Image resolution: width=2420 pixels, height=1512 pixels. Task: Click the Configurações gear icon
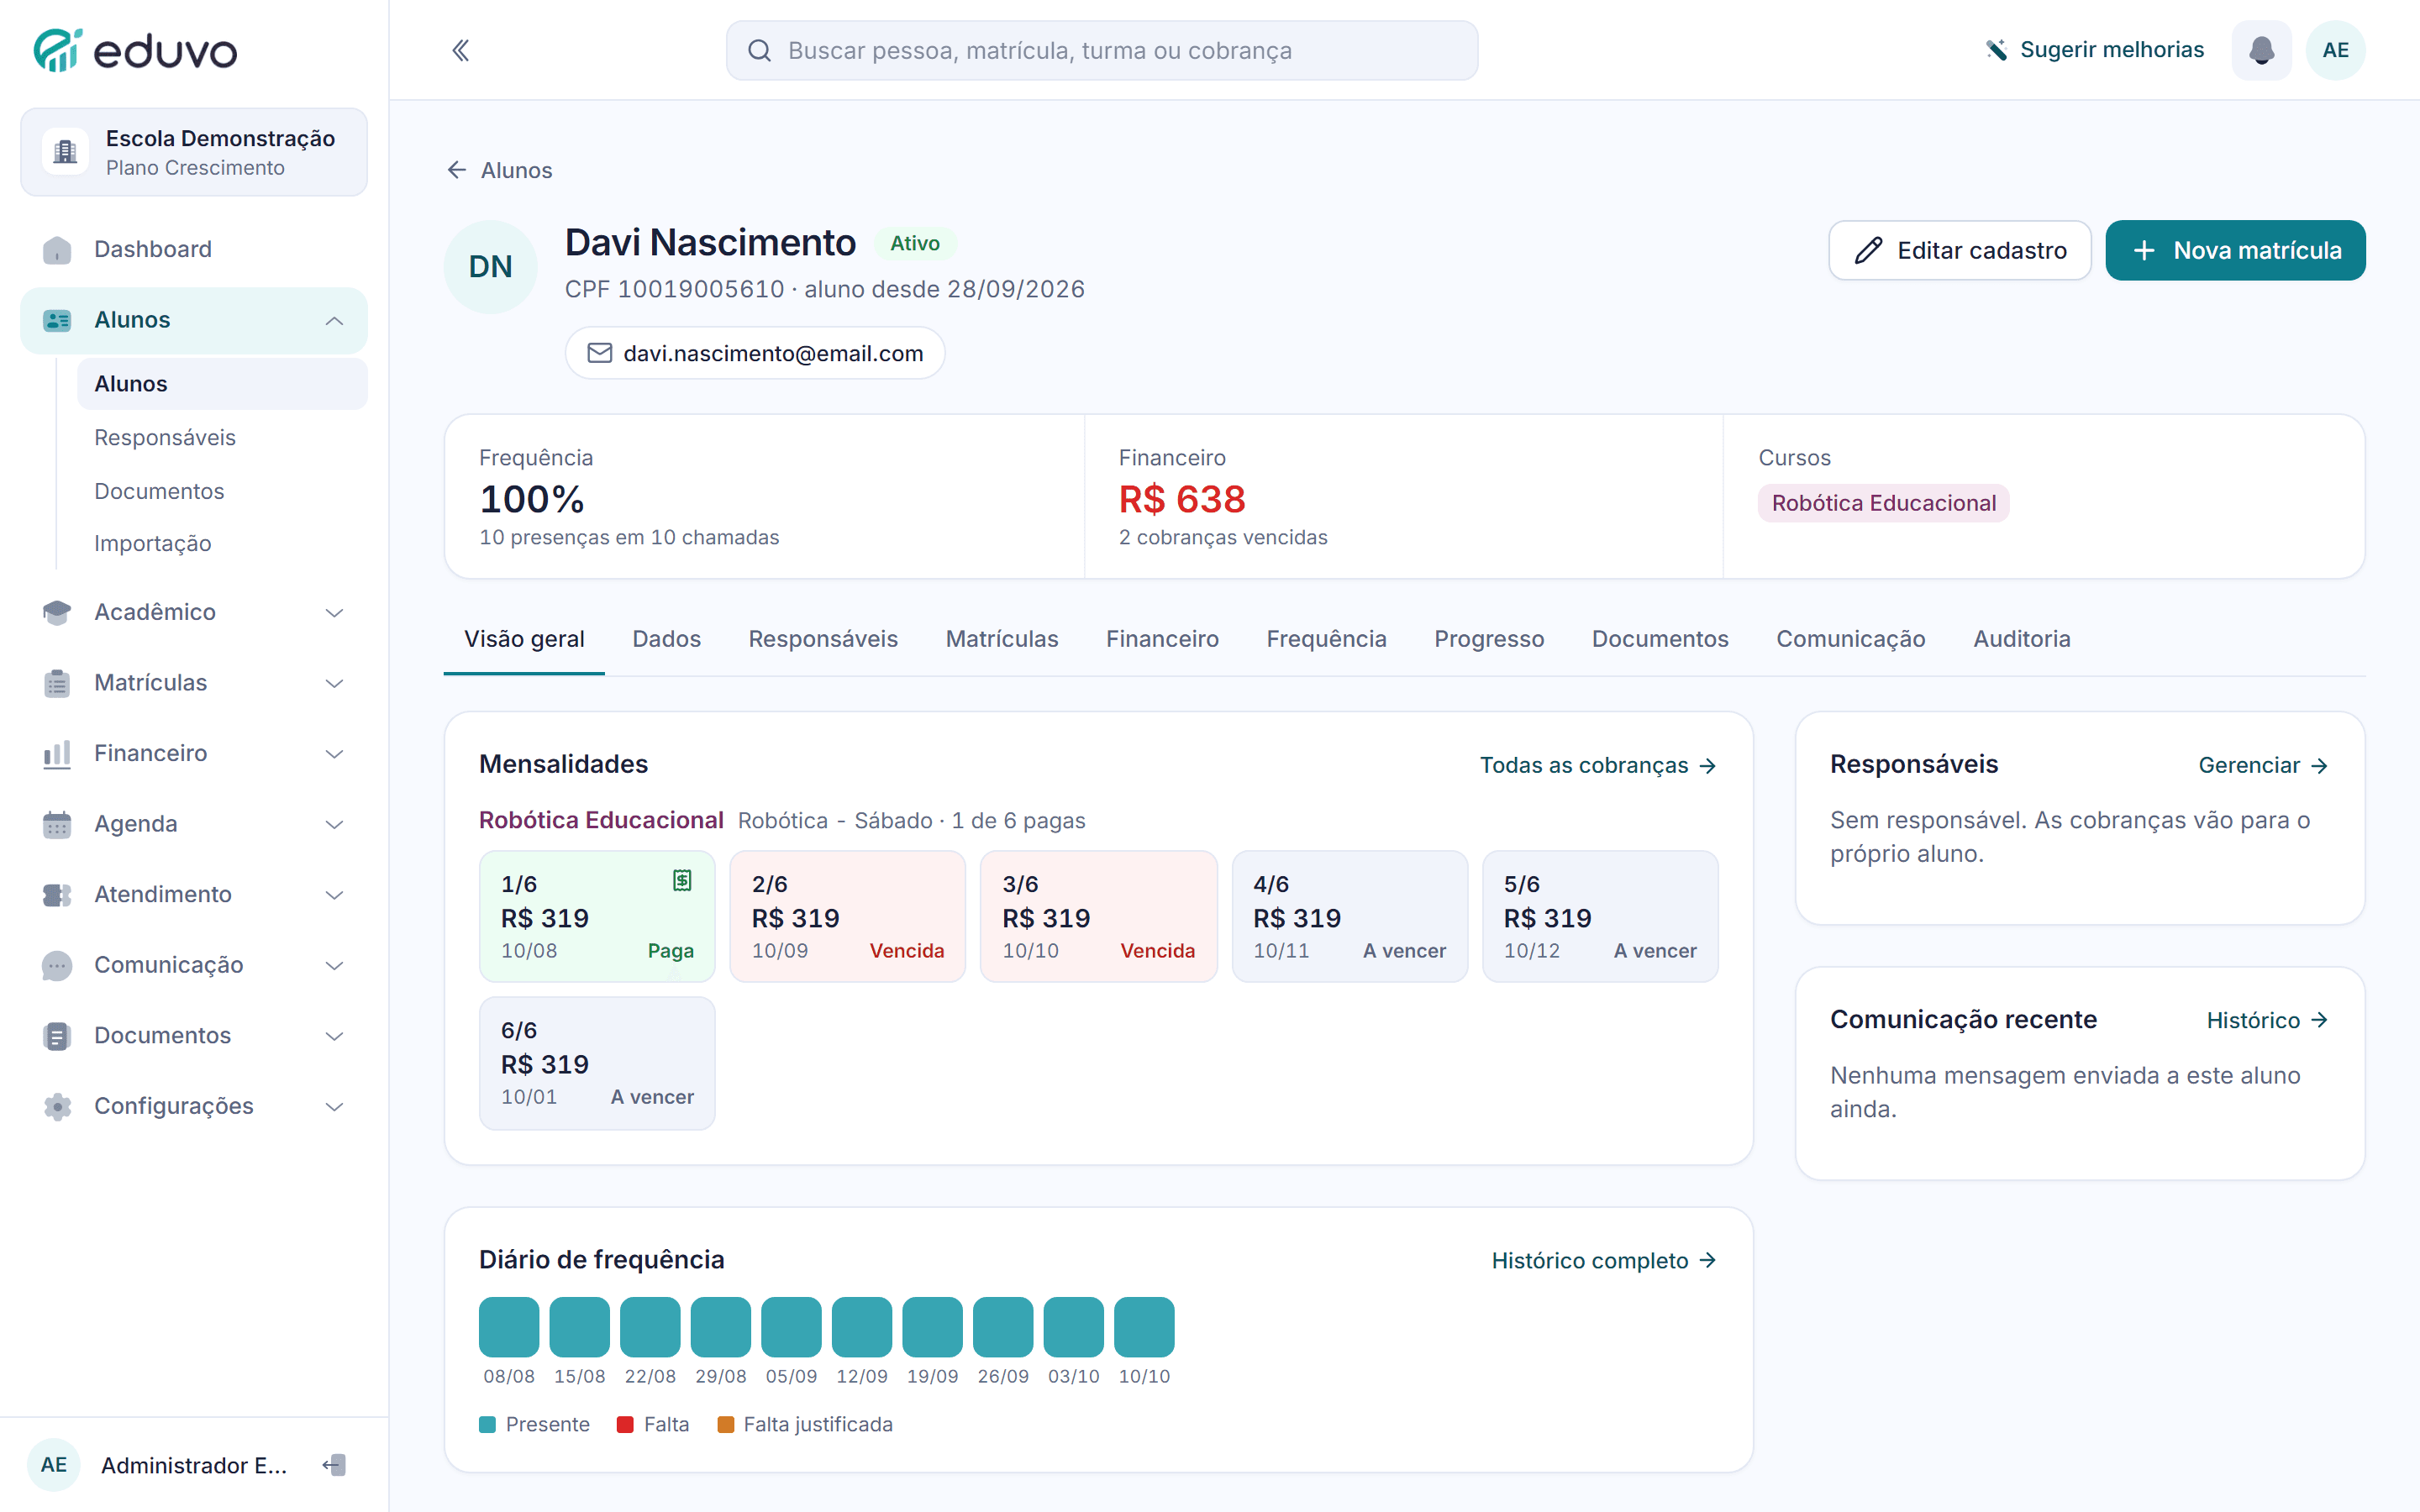coord(57,1106)
